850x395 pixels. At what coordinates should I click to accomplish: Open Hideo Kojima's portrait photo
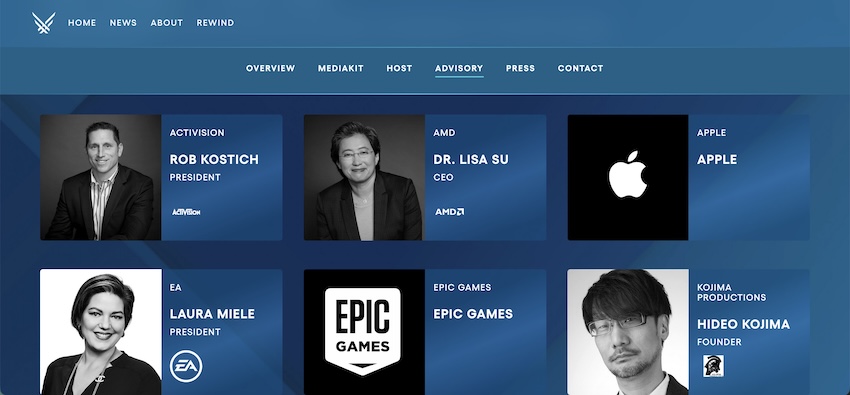[628, 332]
